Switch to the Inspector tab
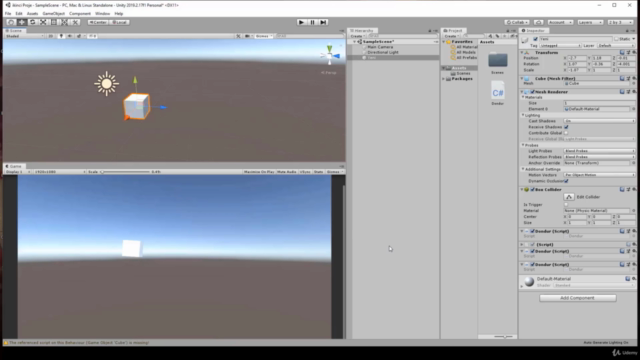This screenshot has width=640, height=360. point(534,31)
